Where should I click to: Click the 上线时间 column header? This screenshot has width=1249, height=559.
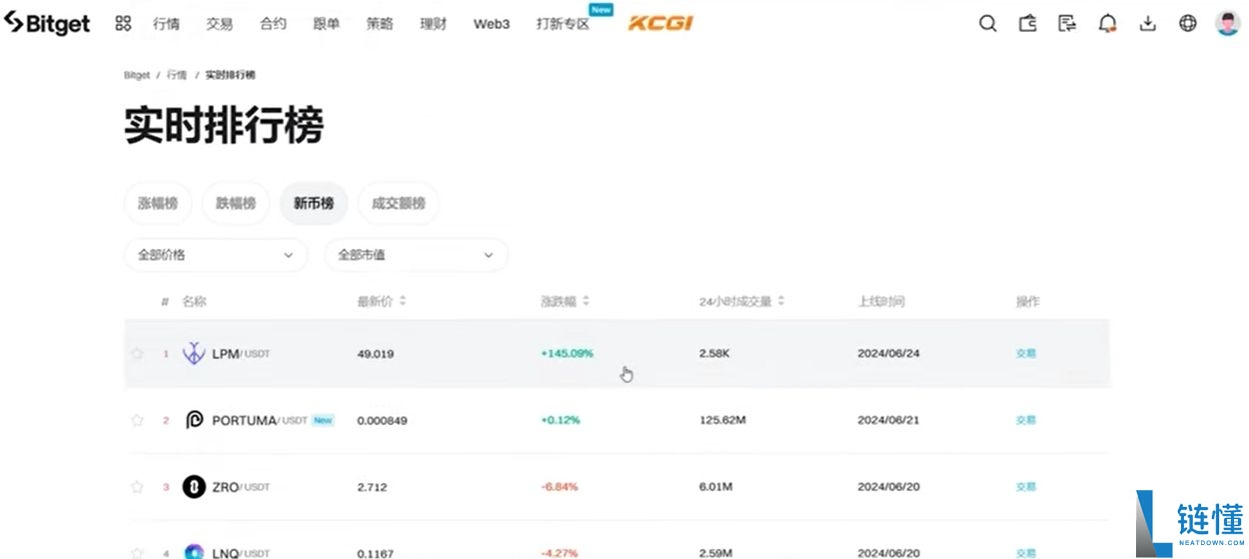[881, 301]
